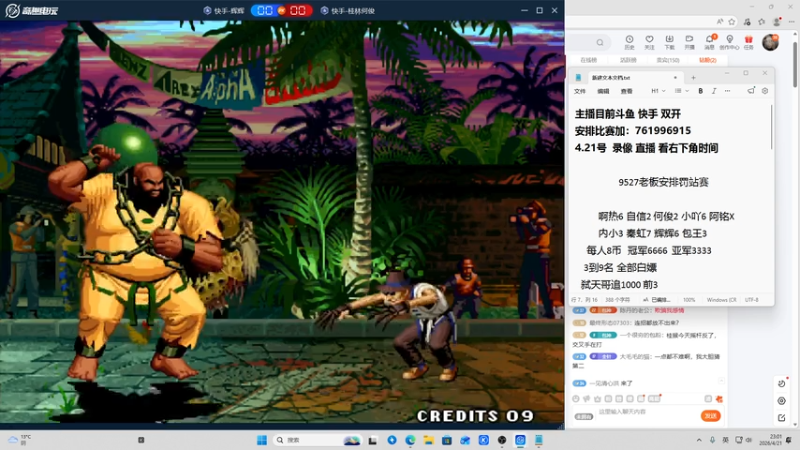
Task: Click taskbar search box 搜索
Action: point(318,440)
